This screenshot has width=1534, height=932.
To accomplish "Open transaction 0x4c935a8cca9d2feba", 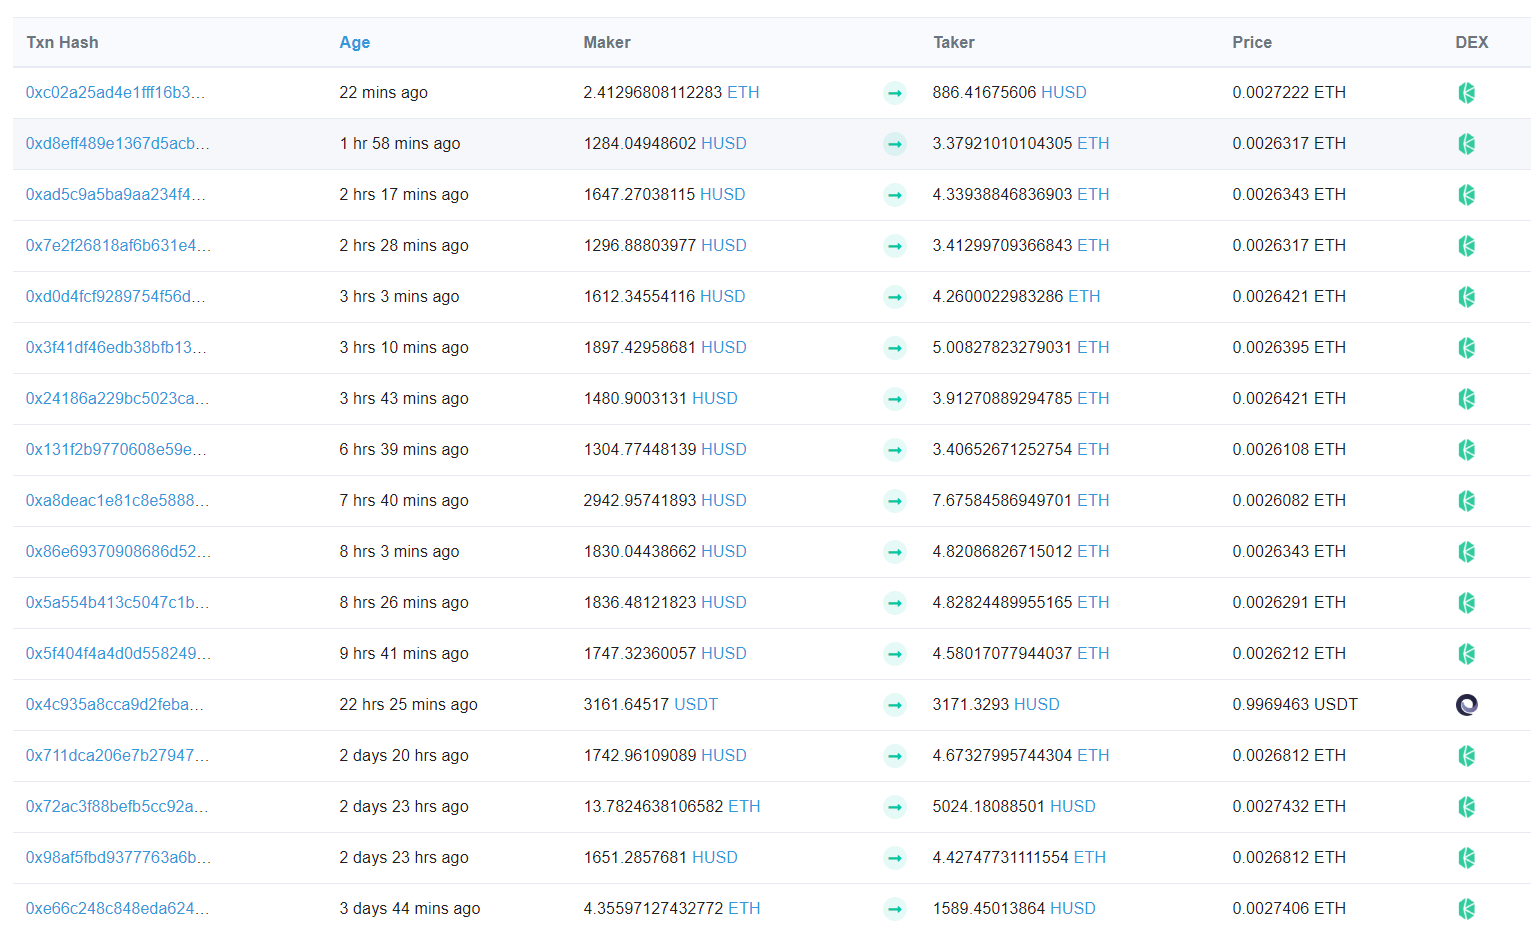I will pos(114,705).
